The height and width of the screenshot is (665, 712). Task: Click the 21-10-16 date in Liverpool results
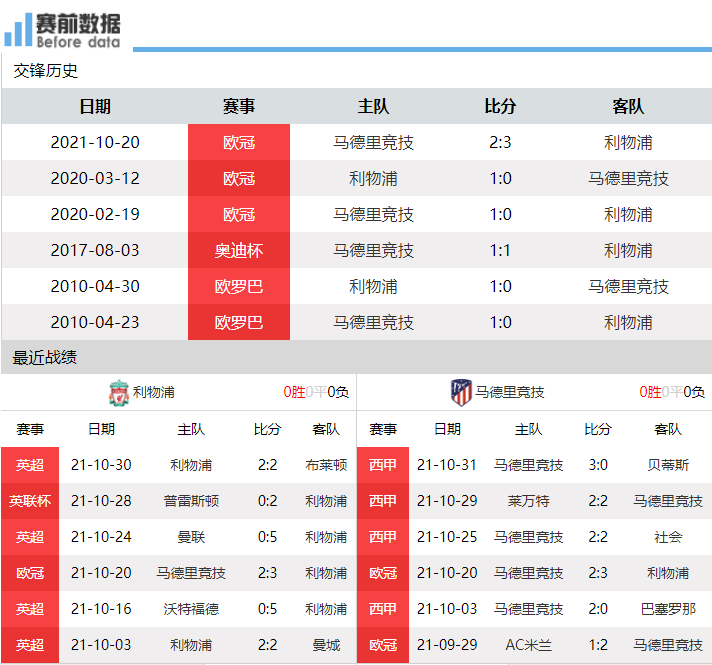click(101, 609)
